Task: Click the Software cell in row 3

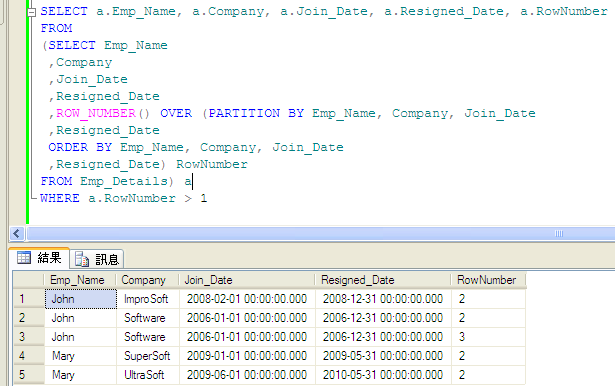Action: pyautogui.click(x=148, y=337)
